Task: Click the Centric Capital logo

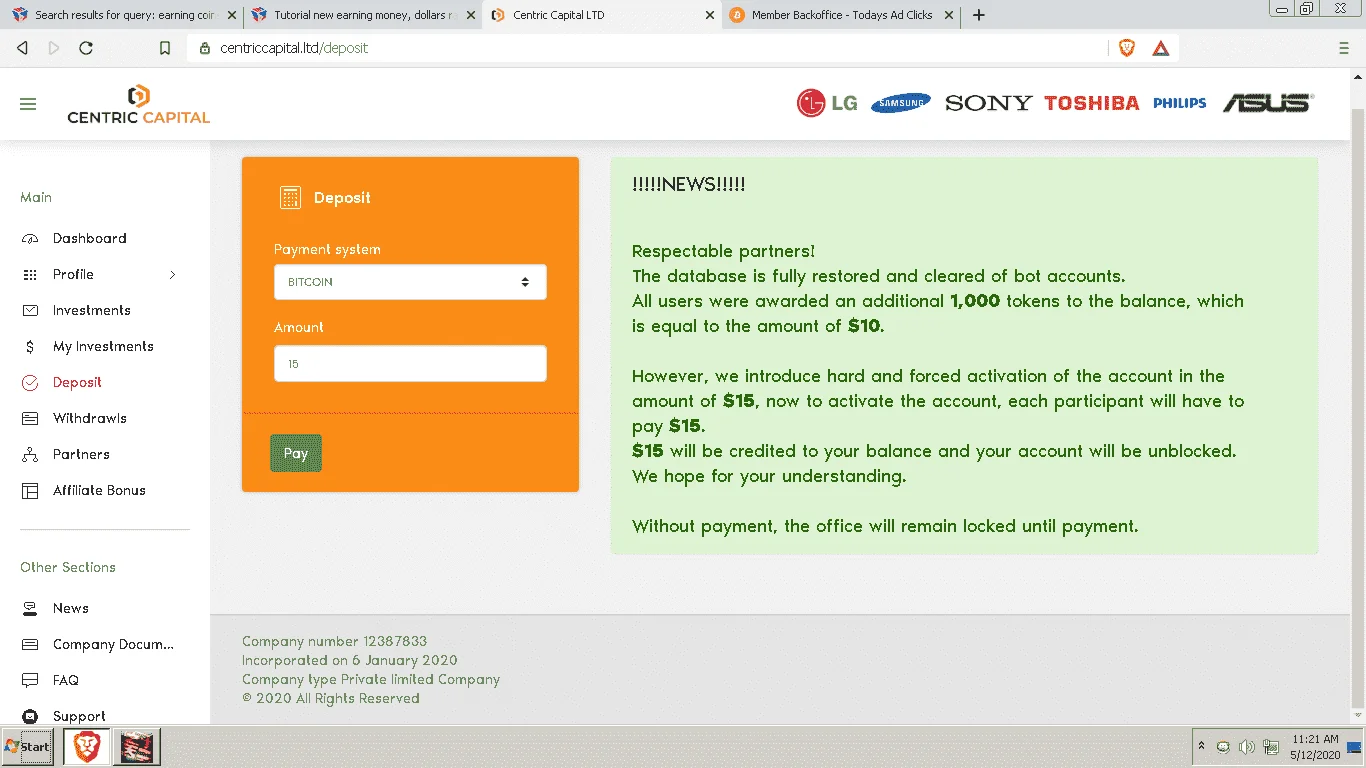Action: coord(139,105)
